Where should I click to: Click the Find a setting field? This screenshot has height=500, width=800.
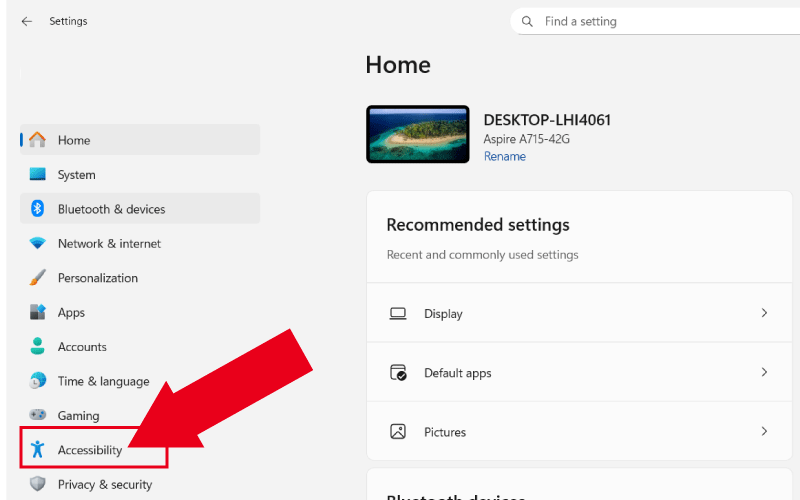pyautogui.click(x=660, y=21)
